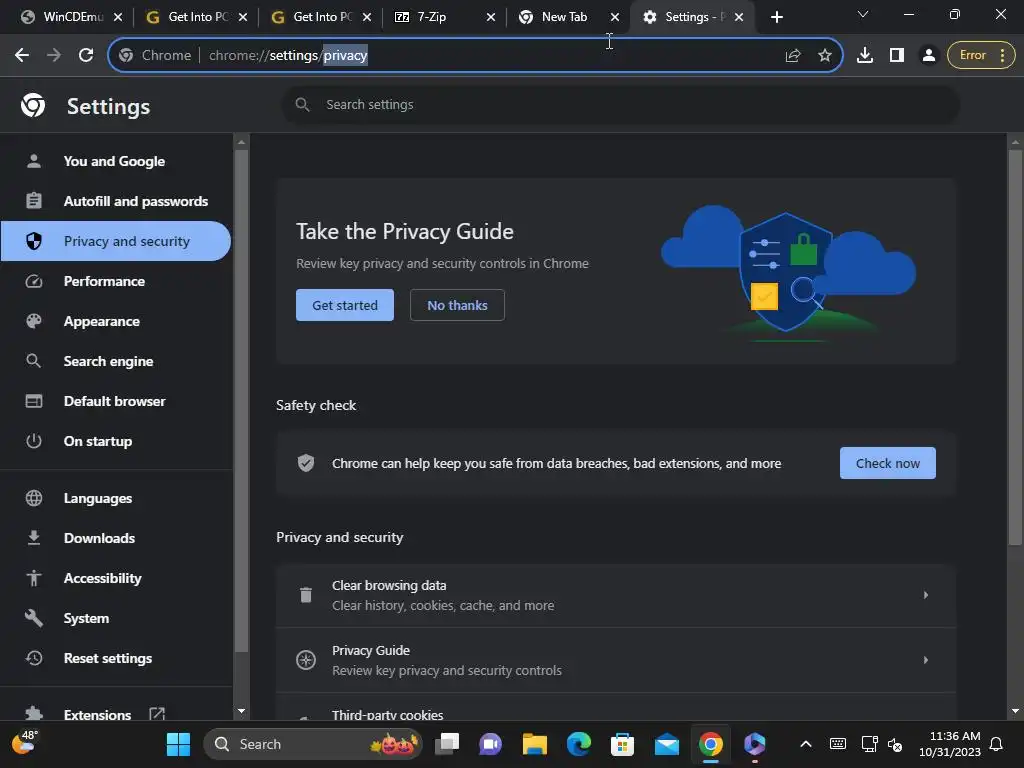Open the Third-party cookies row
Image resolution: width=1024 pixels, height=768 pixels.
(x=615, y=708)
